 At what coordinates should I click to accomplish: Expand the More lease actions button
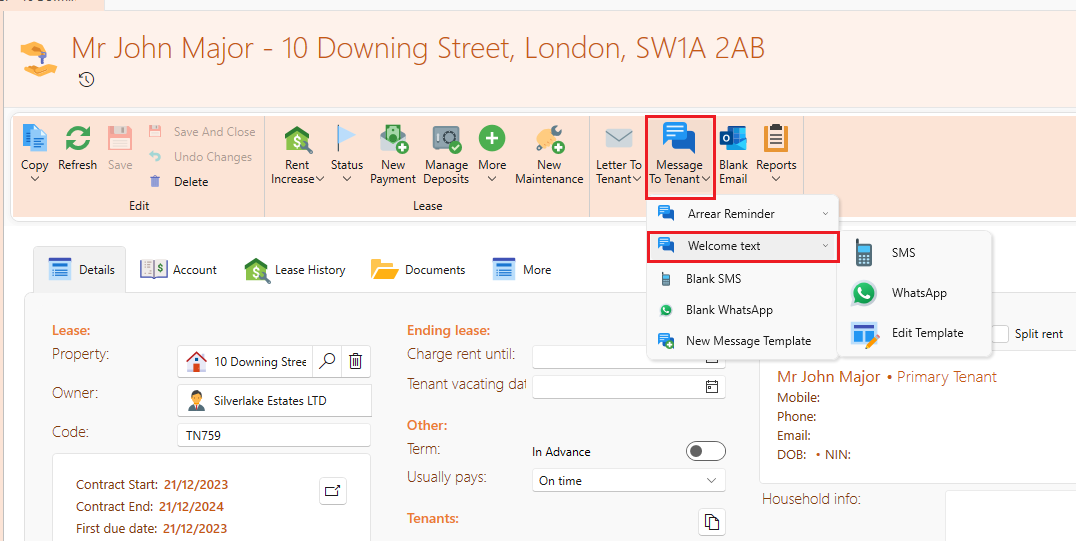492,155
